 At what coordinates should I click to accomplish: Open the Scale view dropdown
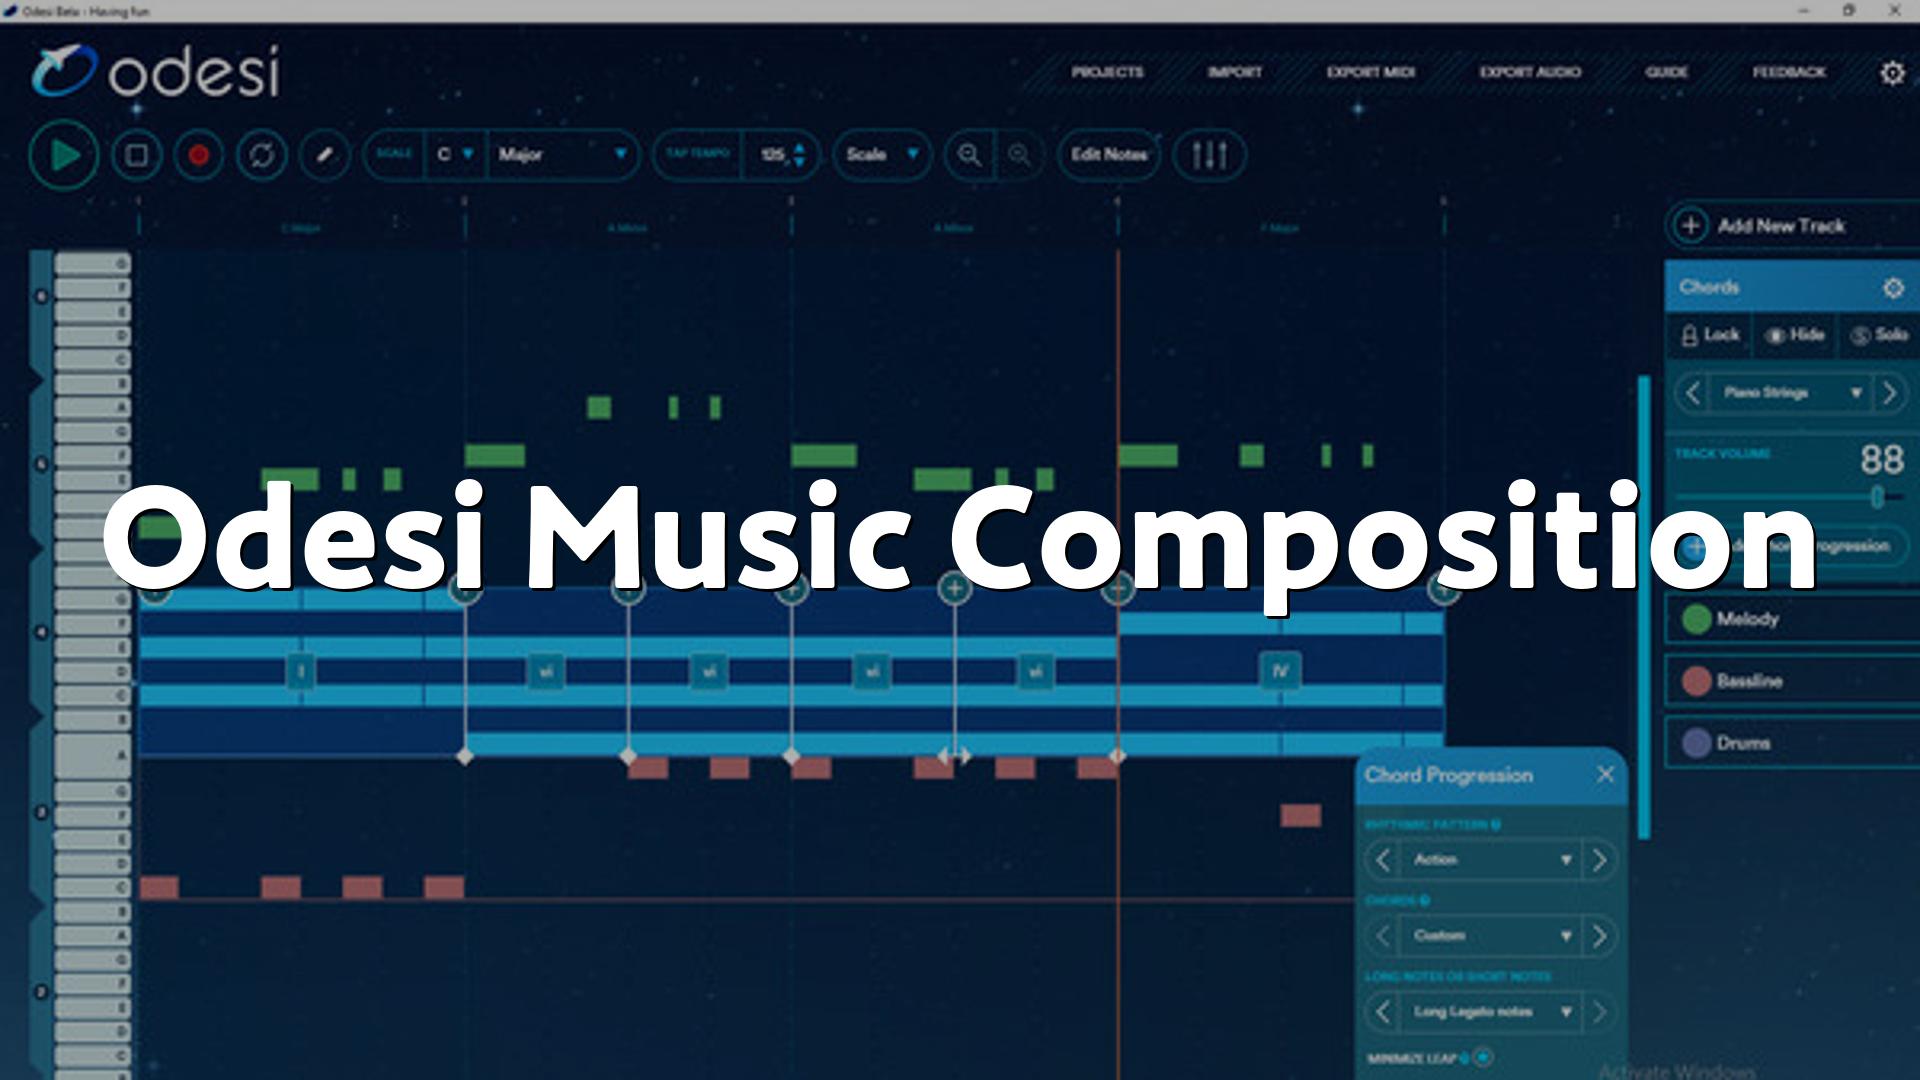click(x=881, y=155)
